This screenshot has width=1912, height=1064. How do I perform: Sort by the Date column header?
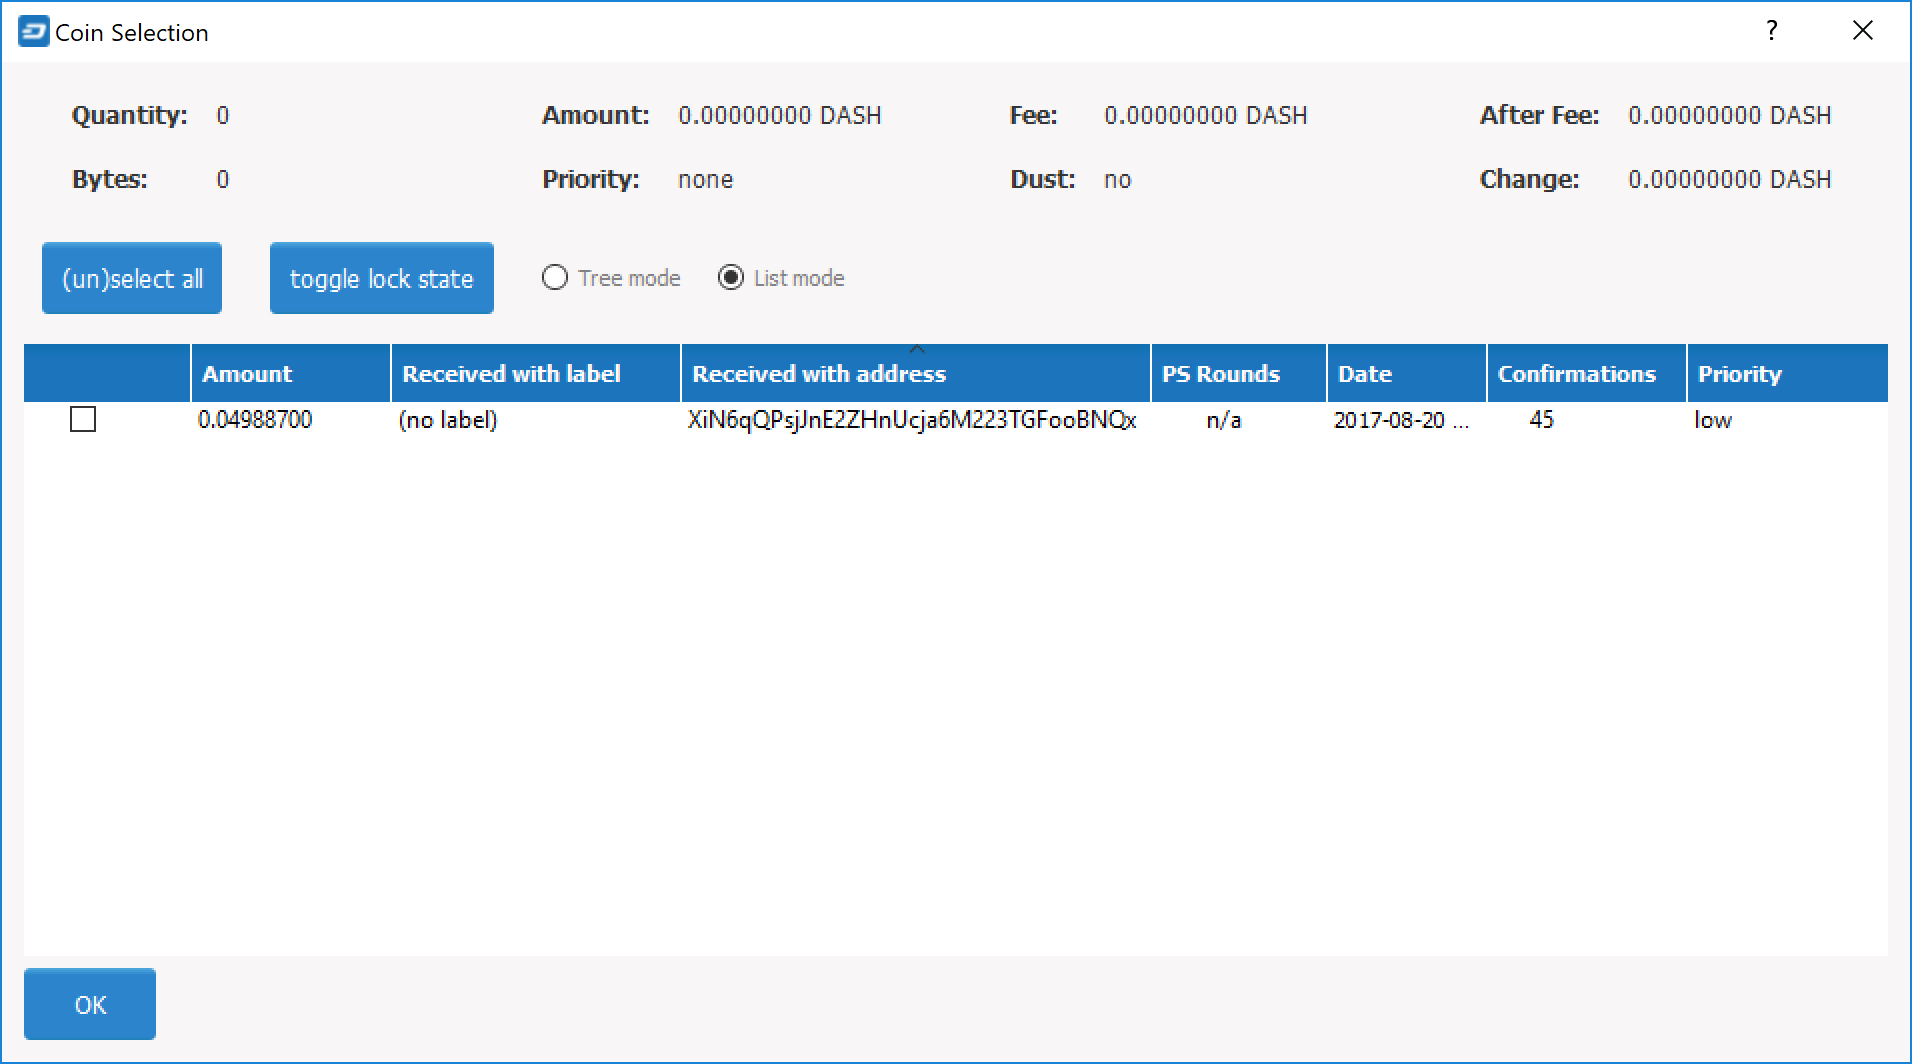[x=1405, y=374]
